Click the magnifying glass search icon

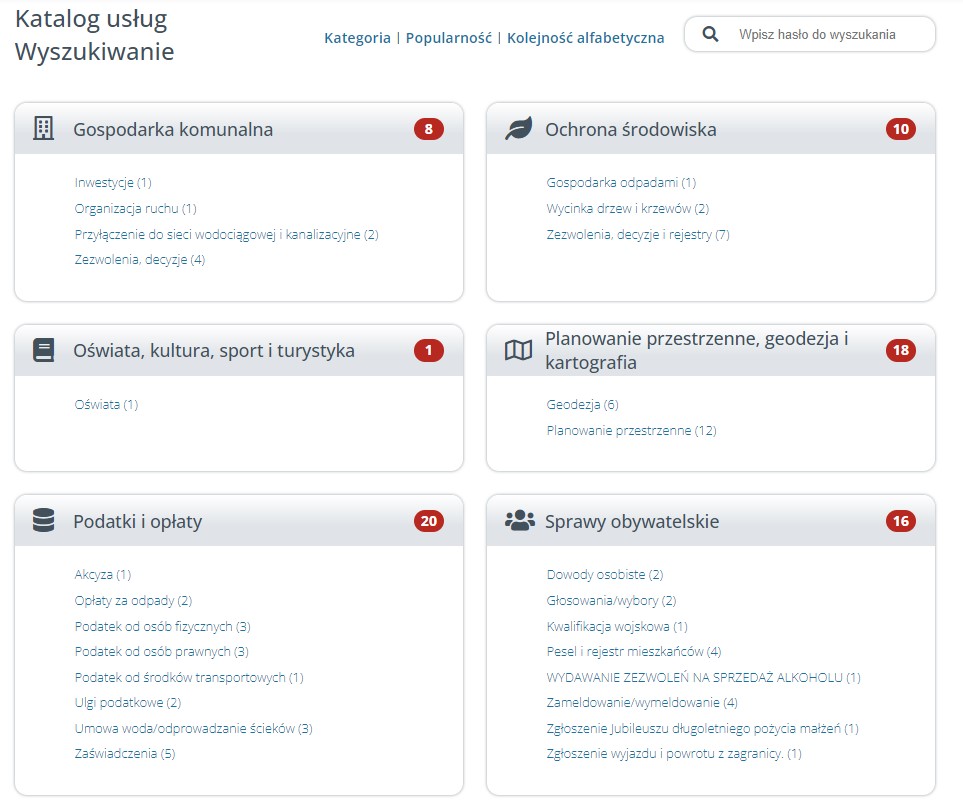pos(710,34)
